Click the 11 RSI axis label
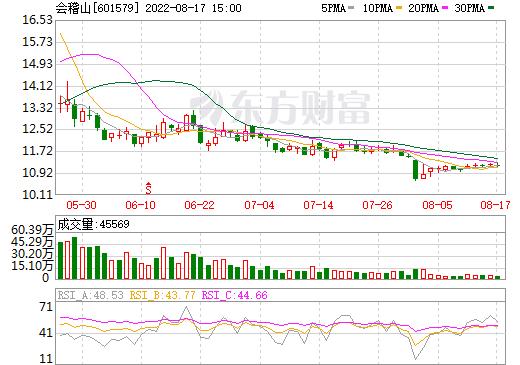Viewport: 520px width, 365px height. click(x=46, y=359)
